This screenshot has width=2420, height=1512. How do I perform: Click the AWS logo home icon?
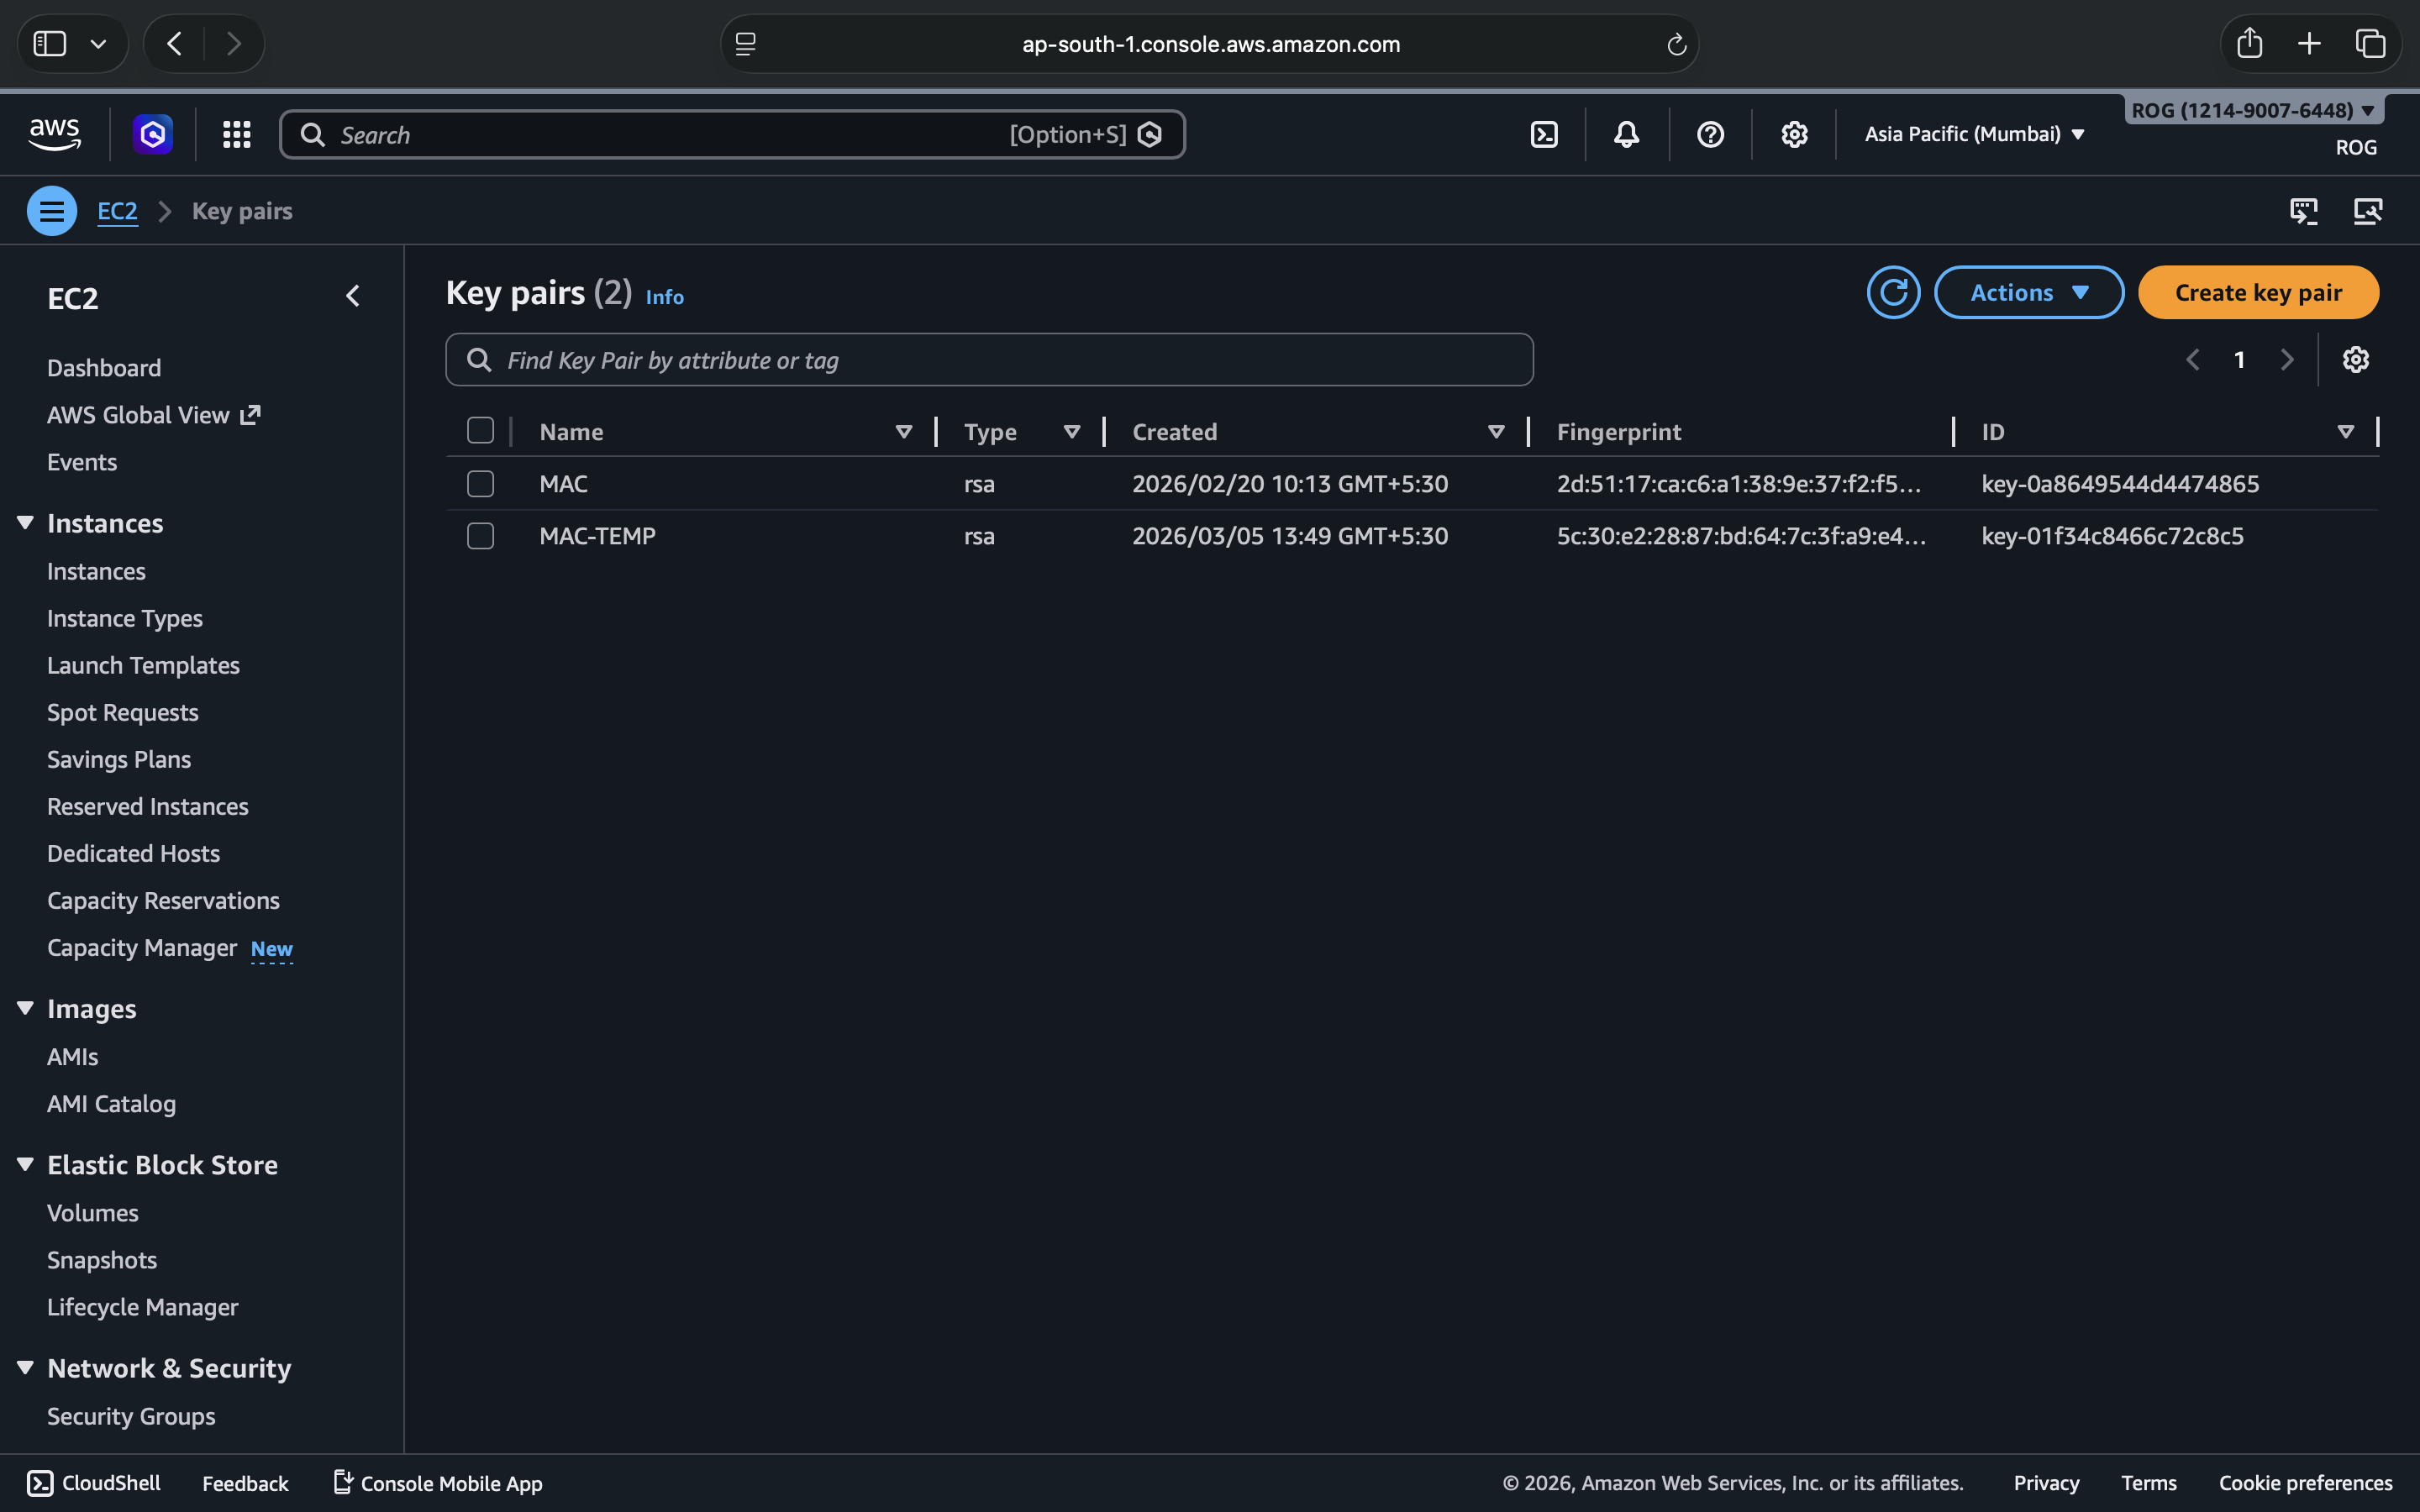click(x=54, y=134)
